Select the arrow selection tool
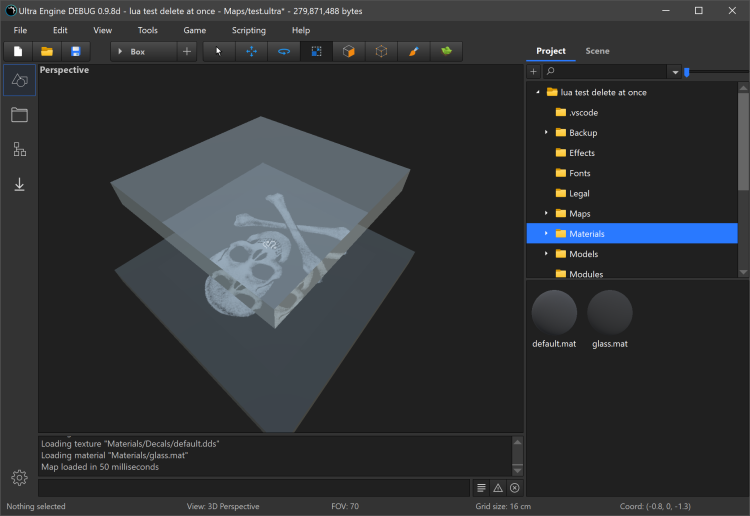750x516 pixels. pos(219,51)
